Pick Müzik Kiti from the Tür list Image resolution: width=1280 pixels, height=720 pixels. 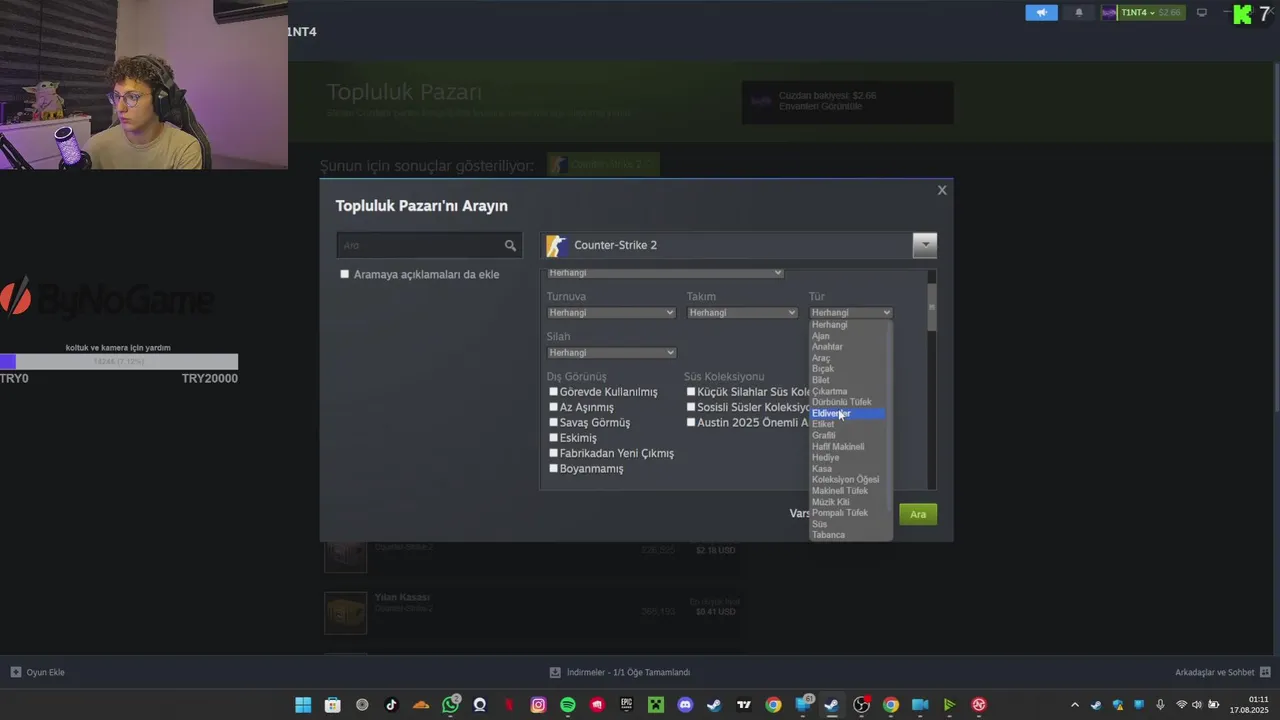(x=847, y=502)
